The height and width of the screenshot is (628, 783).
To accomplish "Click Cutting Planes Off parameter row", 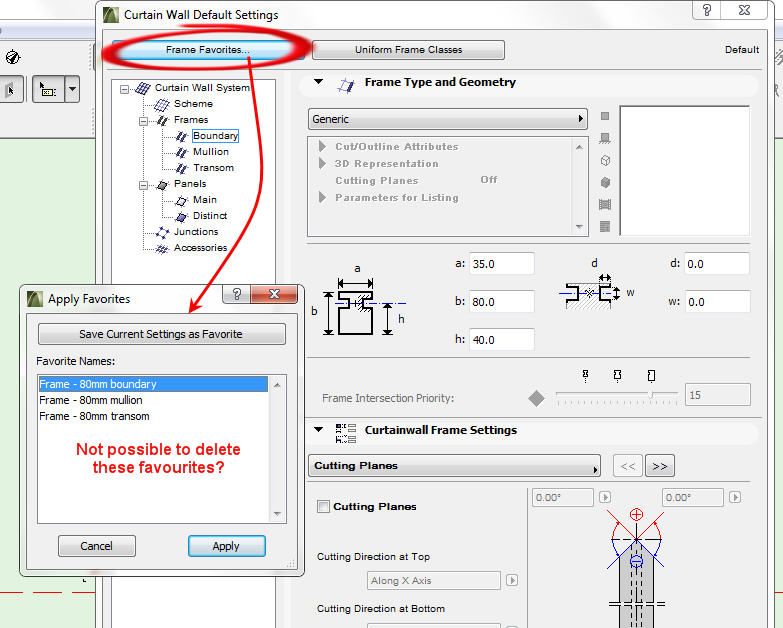I will (416, 180).
